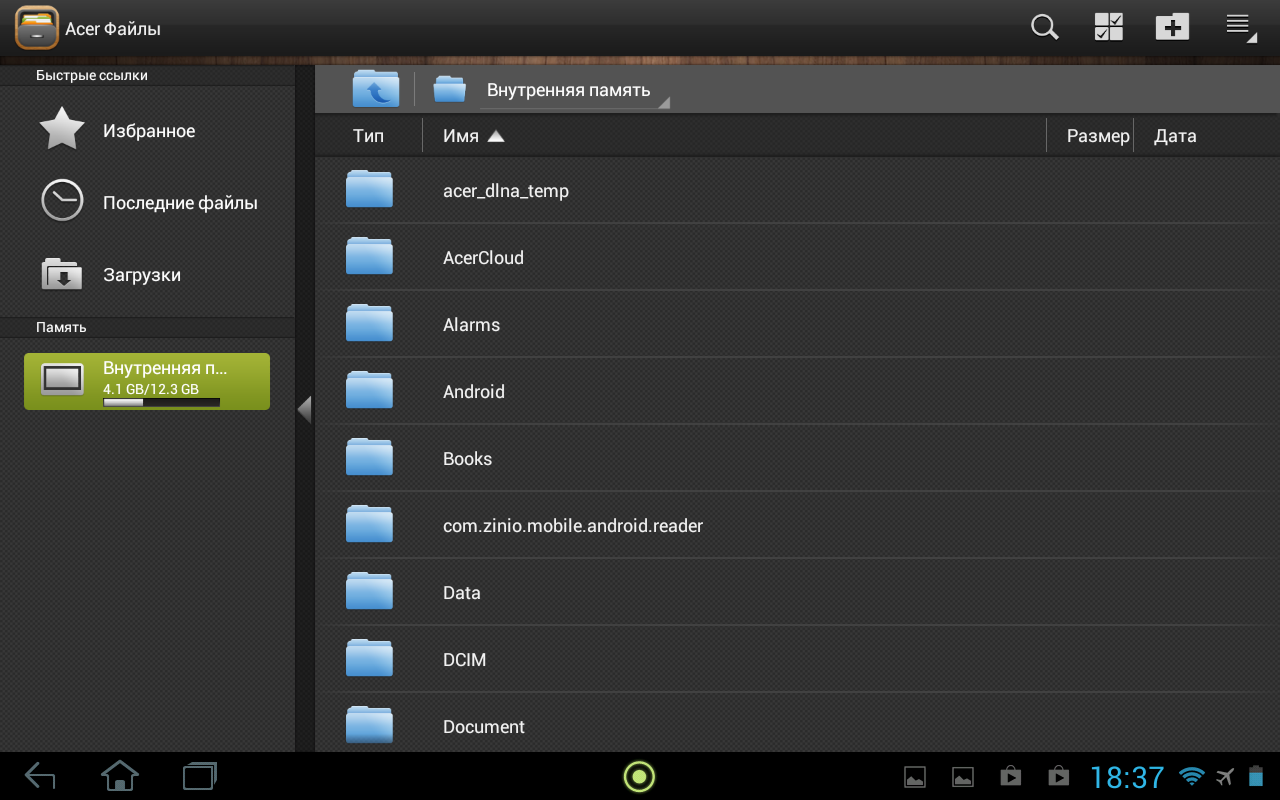
Task: Select the internal storage device icon
Action: (x=62, y=379)
